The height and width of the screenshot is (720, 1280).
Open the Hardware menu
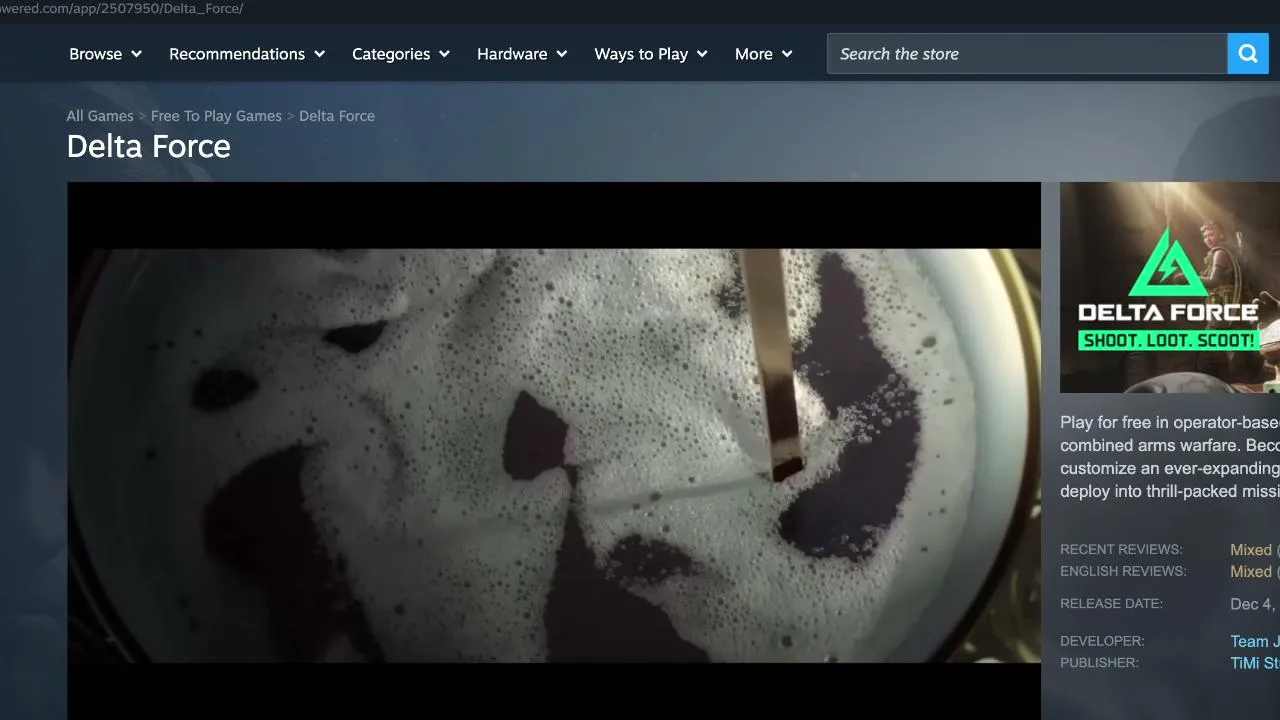click(x=522, y=54)
